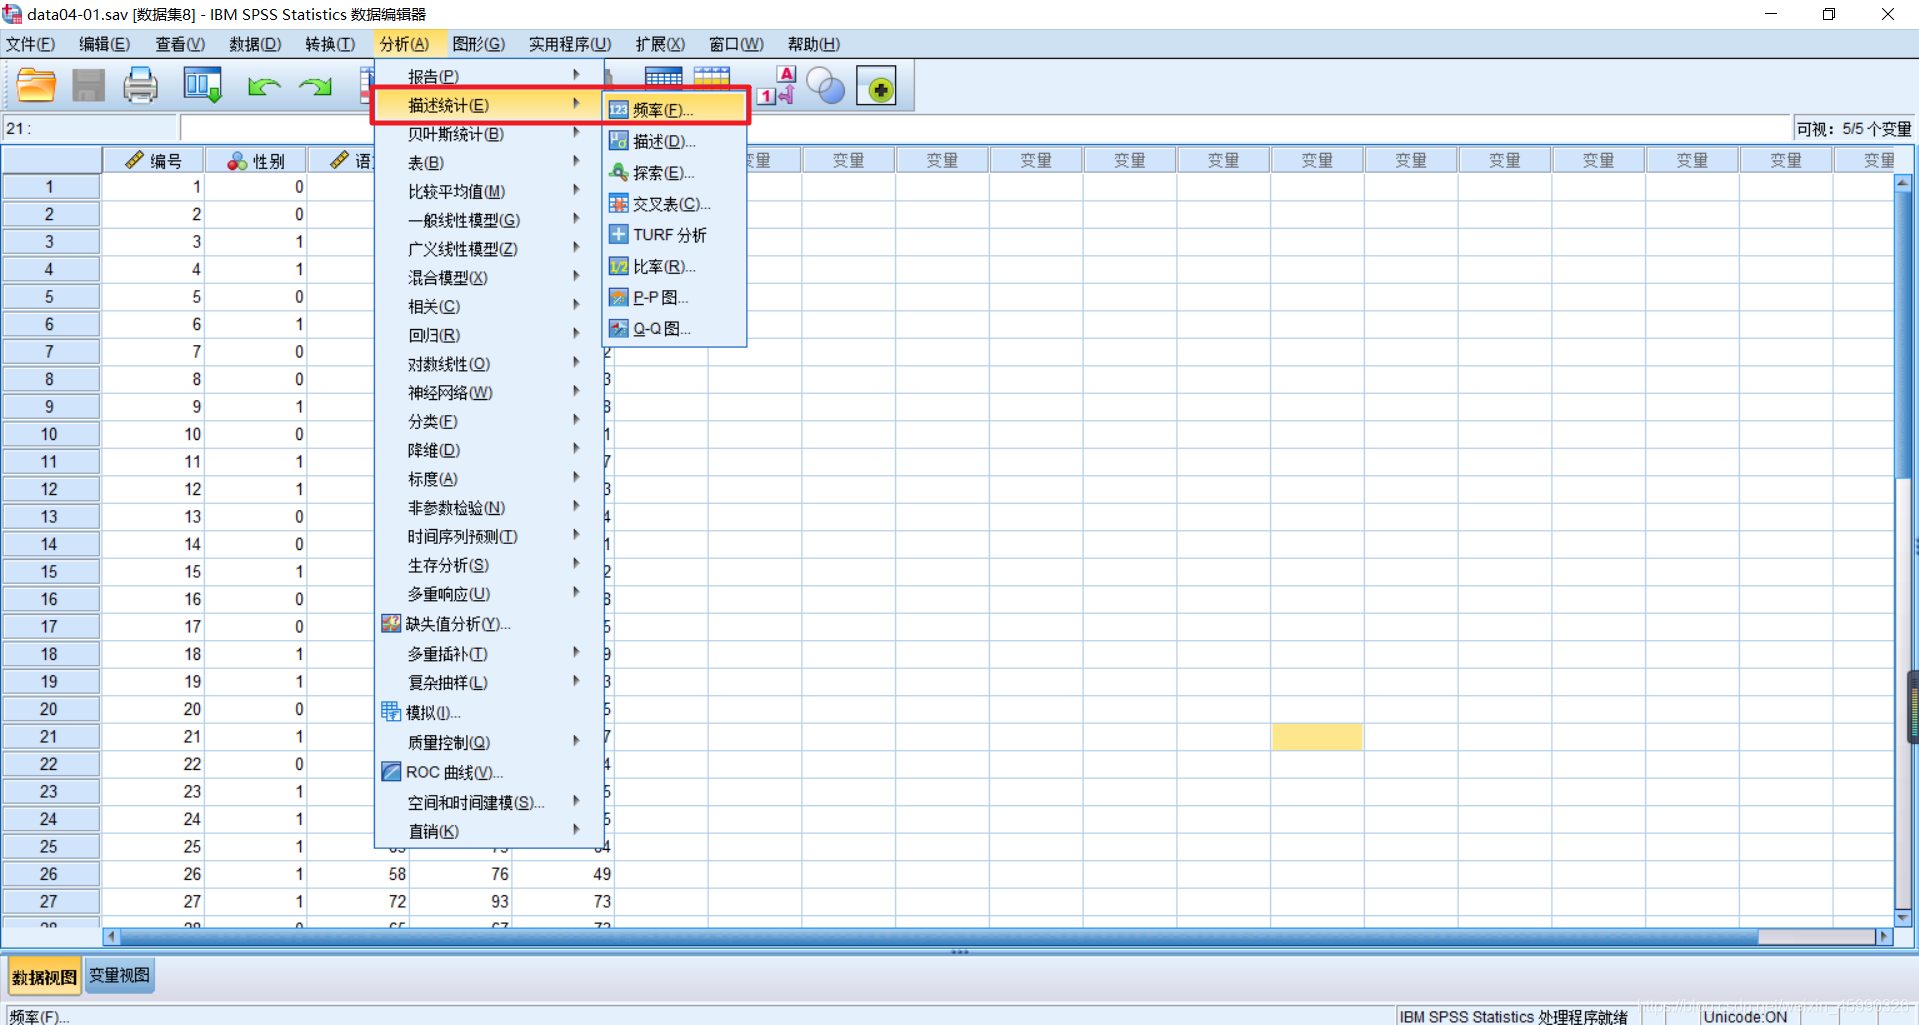Click the green Redo arrow icon
The height and width of the screenshot is (1025, 1919).
tap(315, 88)
